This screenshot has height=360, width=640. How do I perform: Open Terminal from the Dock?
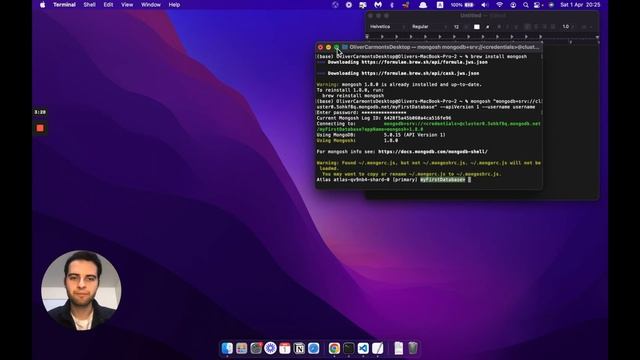[x=349, y=348]
